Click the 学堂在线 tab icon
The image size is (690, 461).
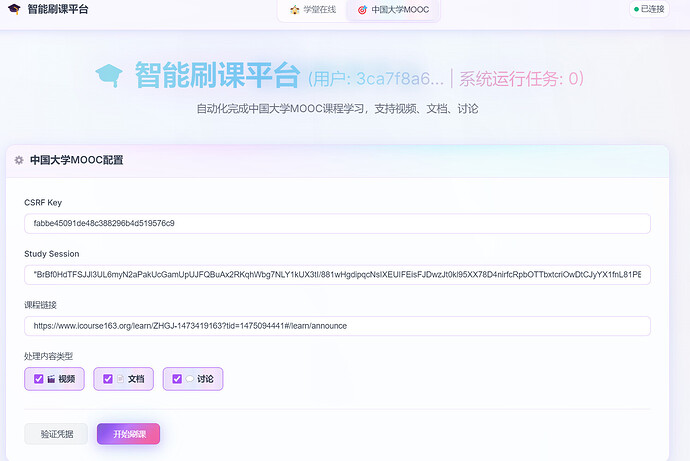pos(295,10)
